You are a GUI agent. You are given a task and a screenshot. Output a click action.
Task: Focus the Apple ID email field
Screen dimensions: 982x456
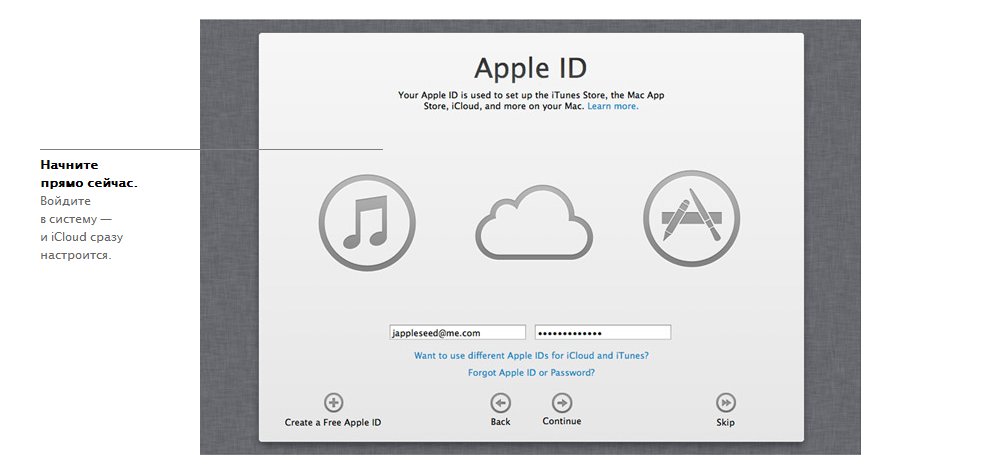click(x=457, y=333)
